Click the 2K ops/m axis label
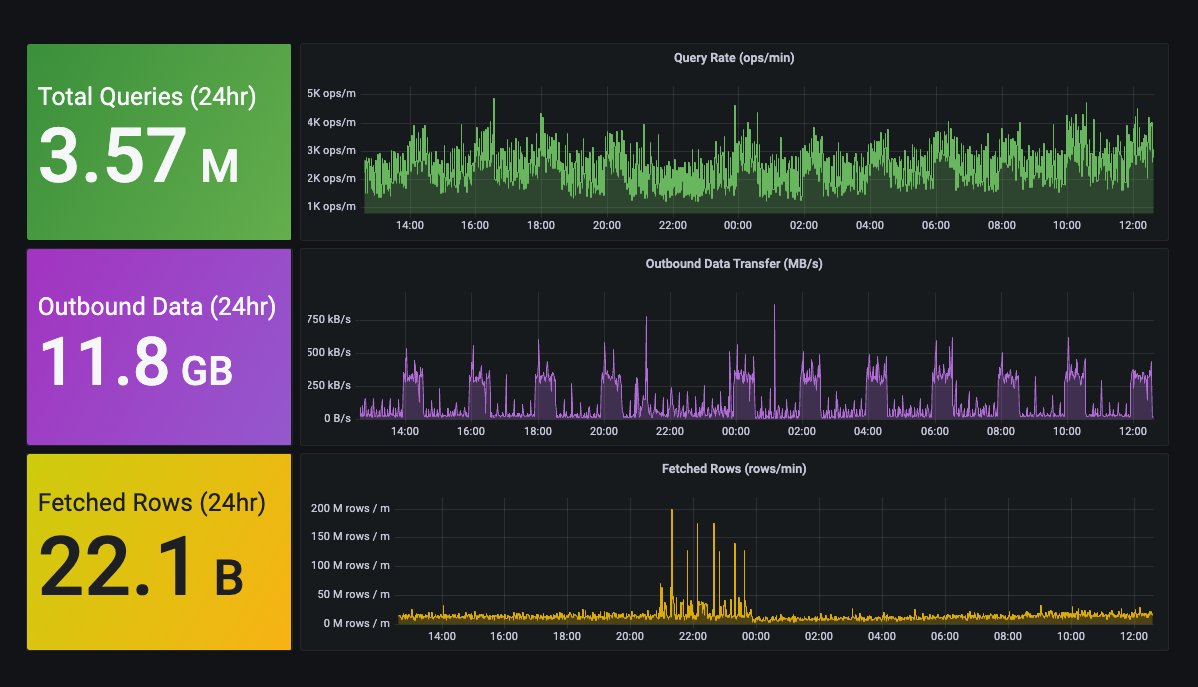The image size is (1198, 687). coord(331,178)
